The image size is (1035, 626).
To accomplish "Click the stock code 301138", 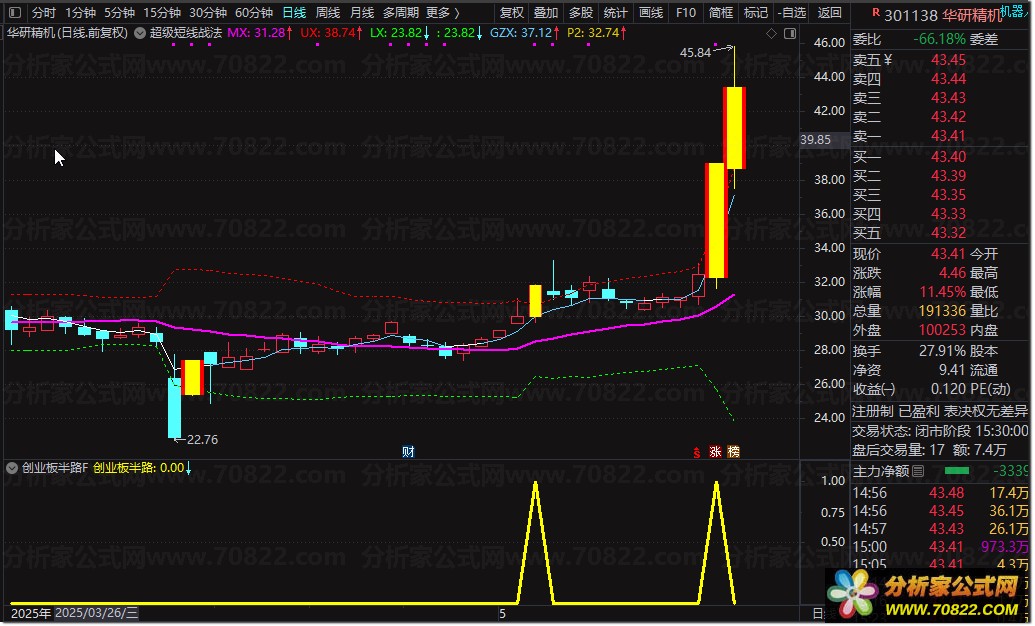I will point(910,15).
